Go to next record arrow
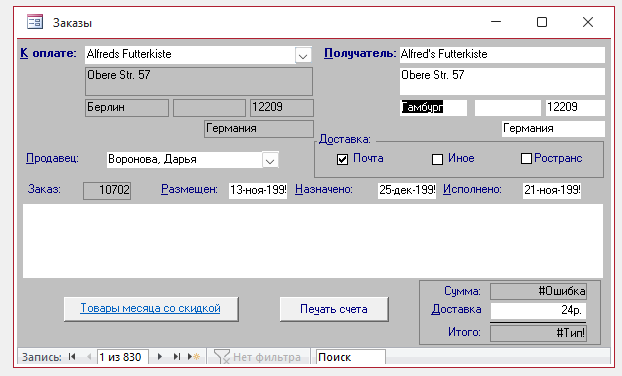The width and height of the screenshot is (622, 376). 159,357
